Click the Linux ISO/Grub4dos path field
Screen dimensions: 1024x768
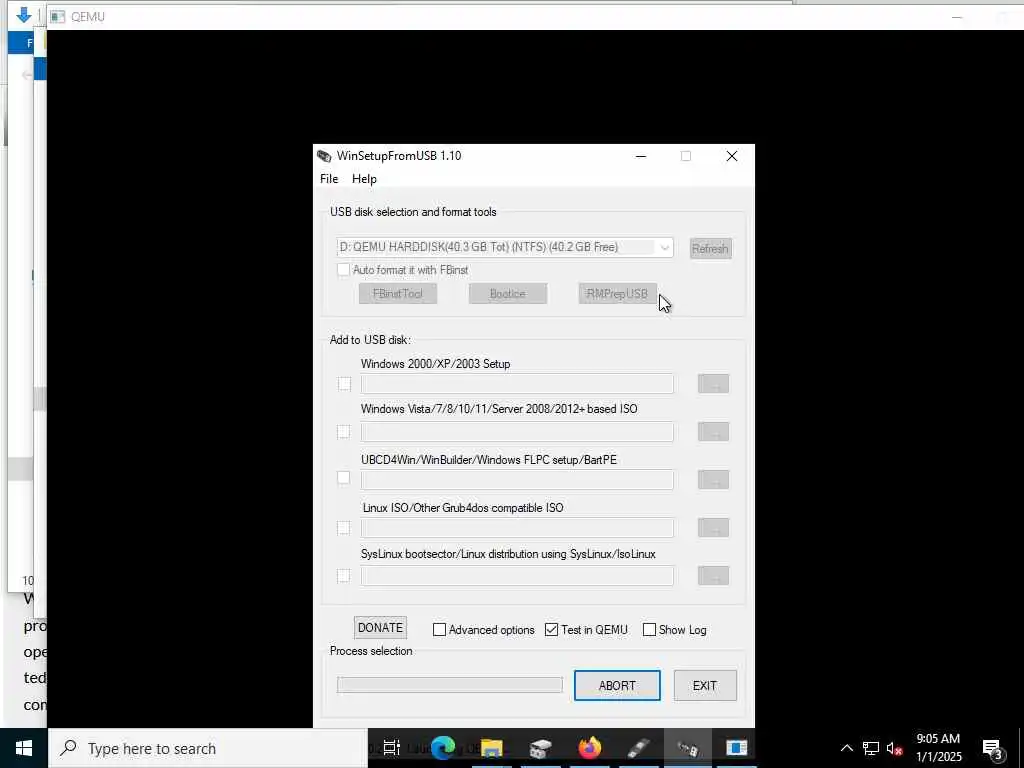tap(517, 528)
